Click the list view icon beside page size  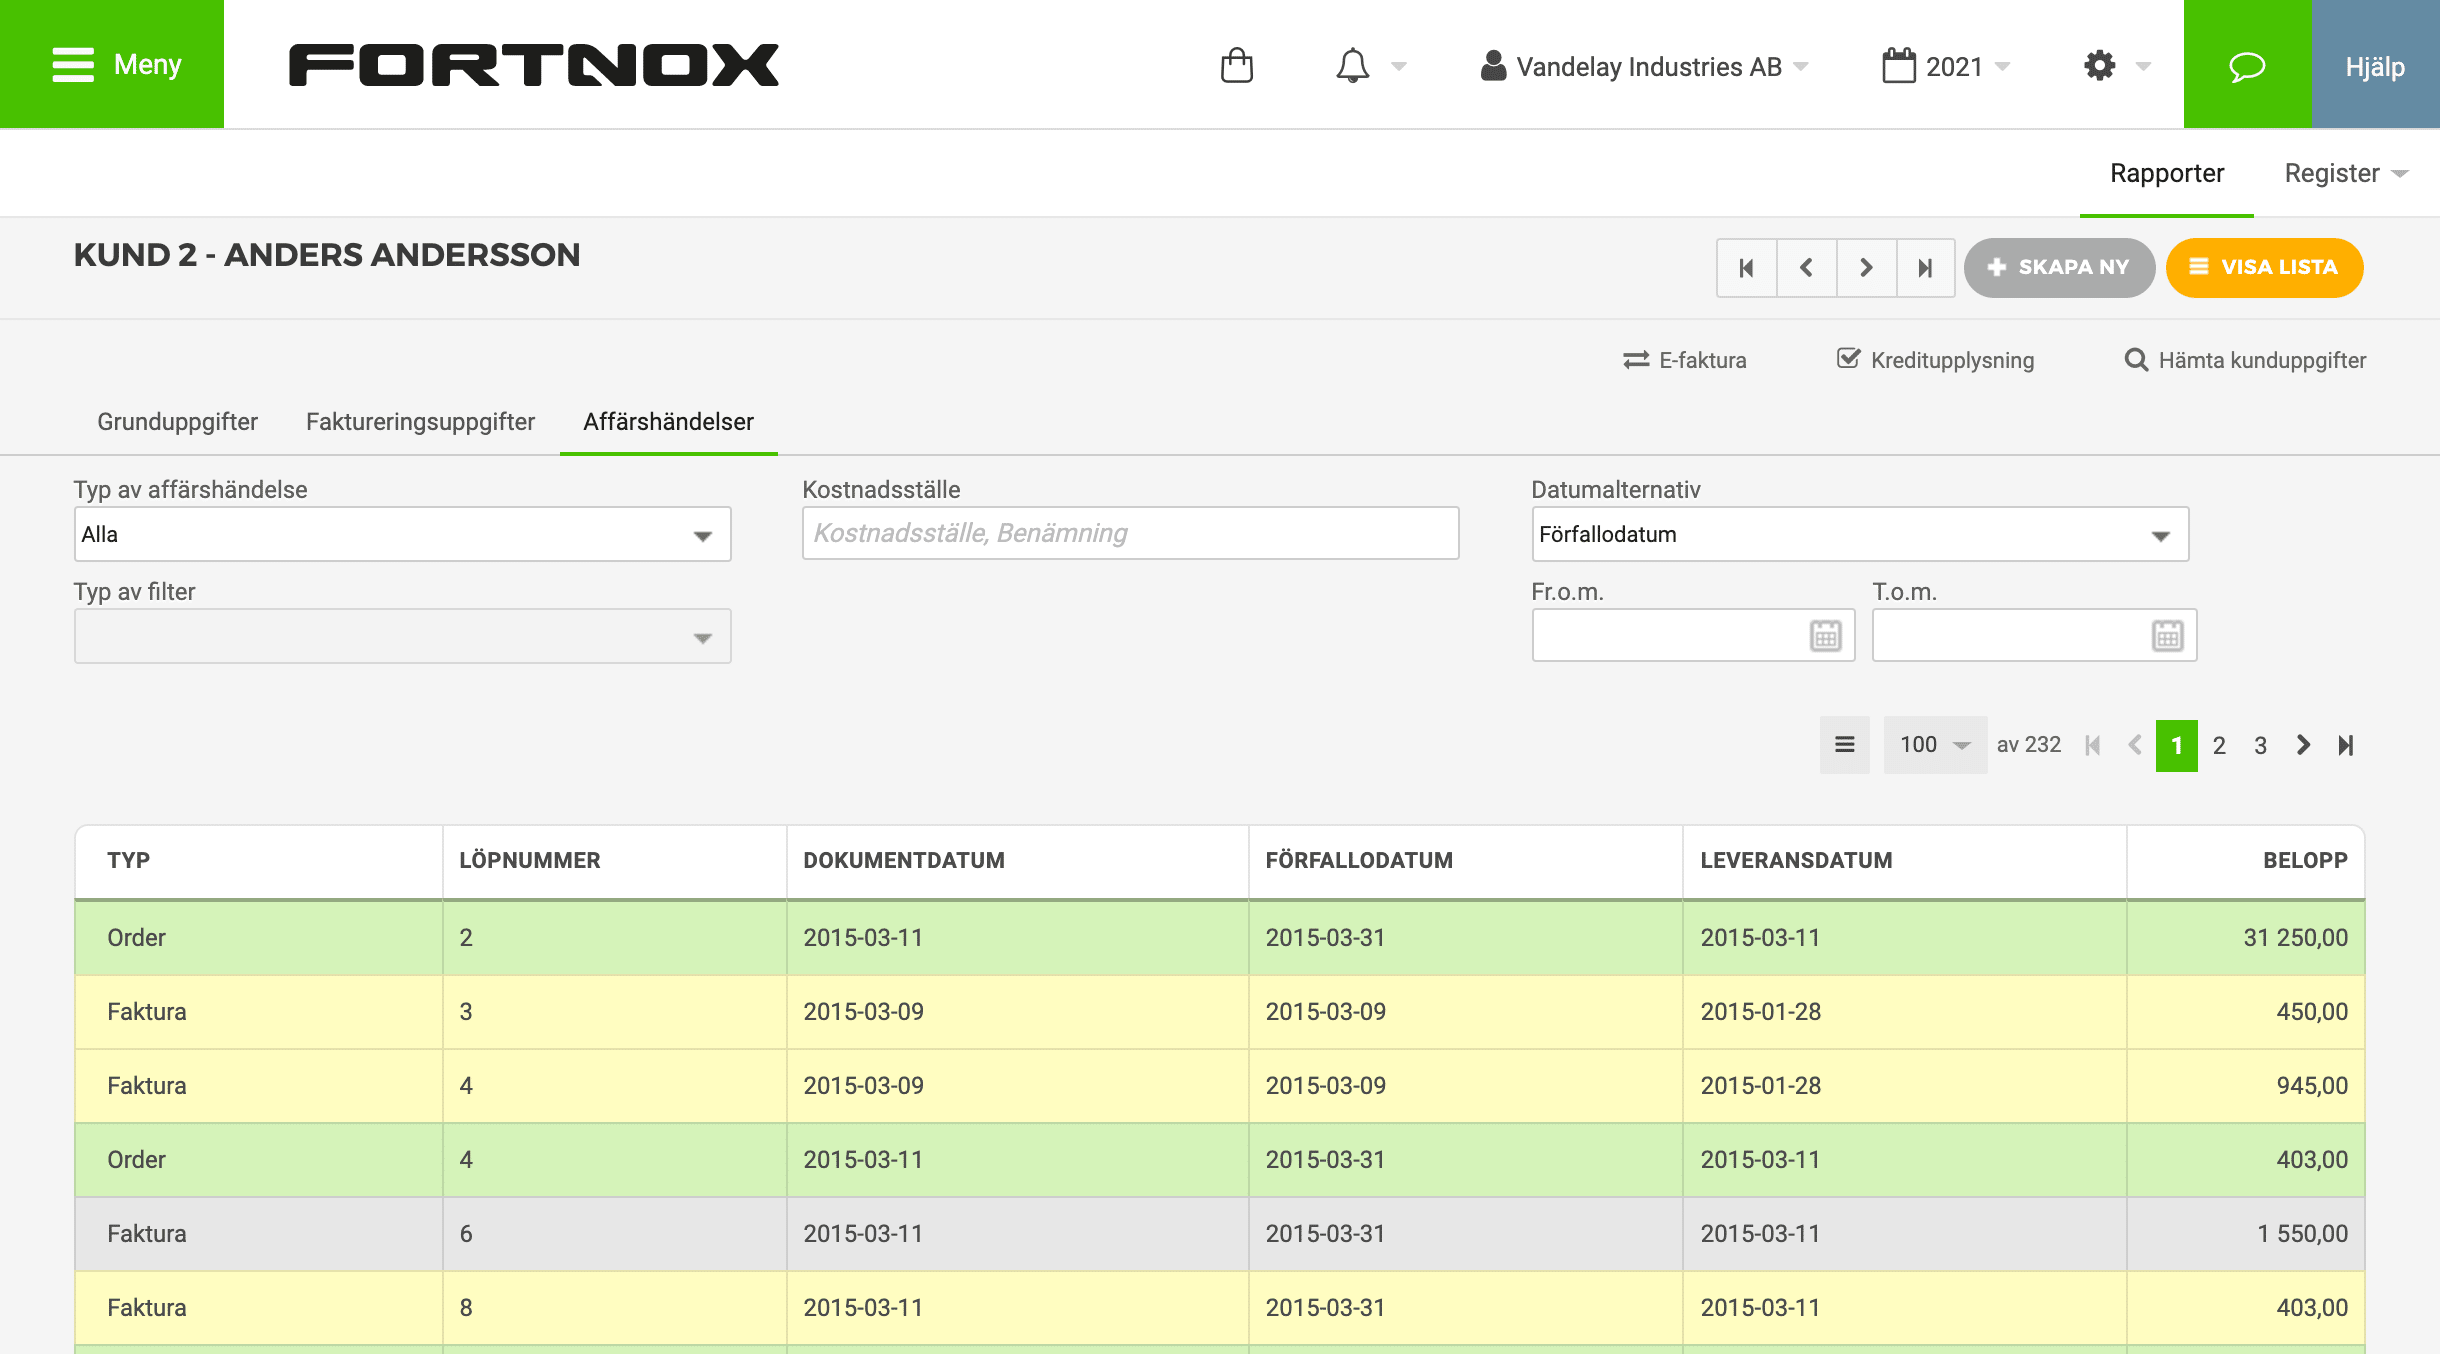[x=1843, y=744]
